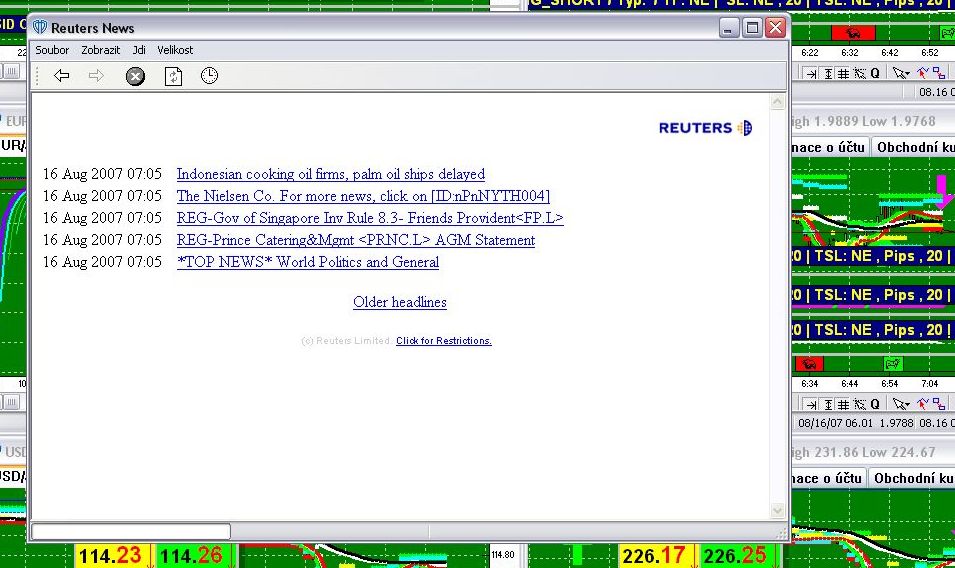Open *TOP NEWS* World Politics and General
This screenshot has width=955, height=568.
pos(308,262)
